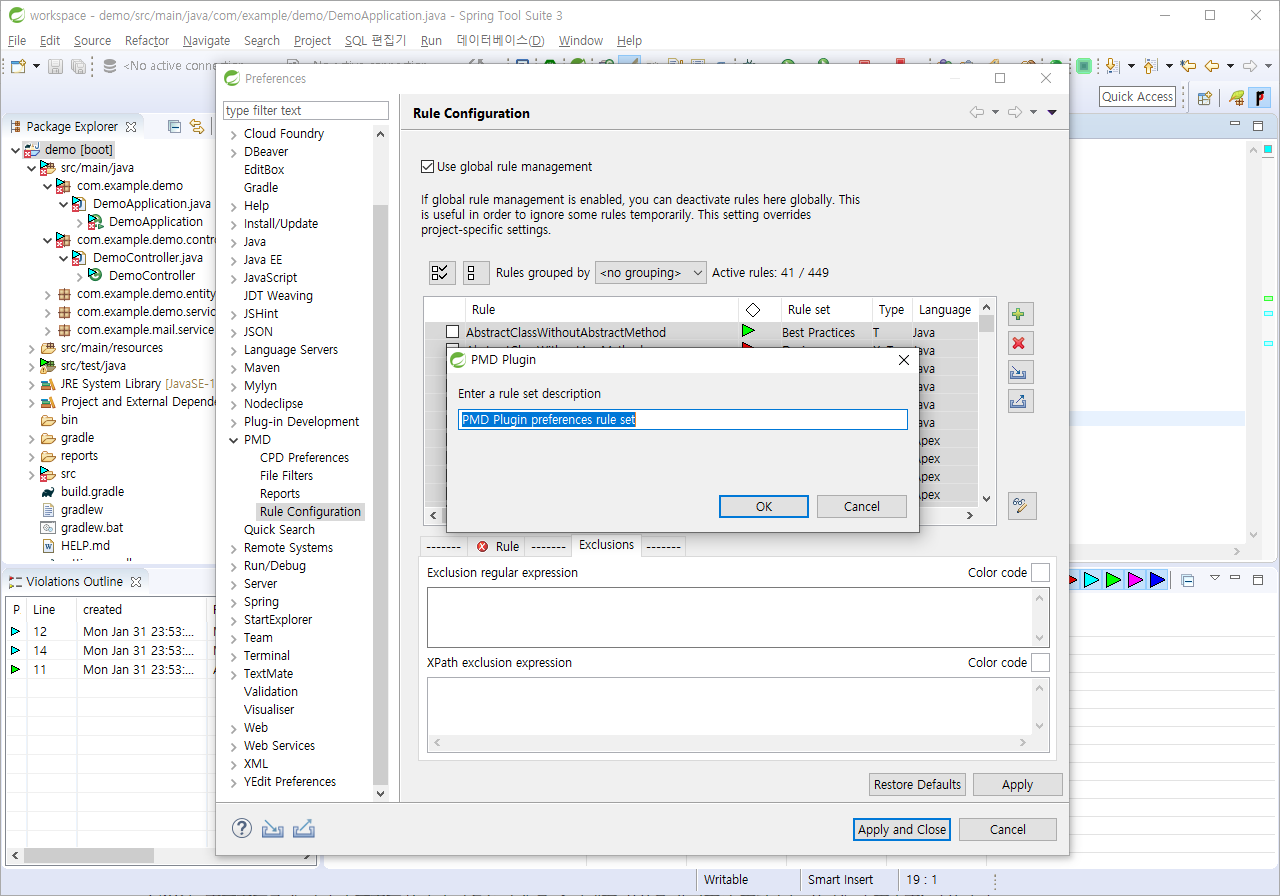Select build.gradle in Package Explorer
1280x896 pixels.
tap(92, 492)
